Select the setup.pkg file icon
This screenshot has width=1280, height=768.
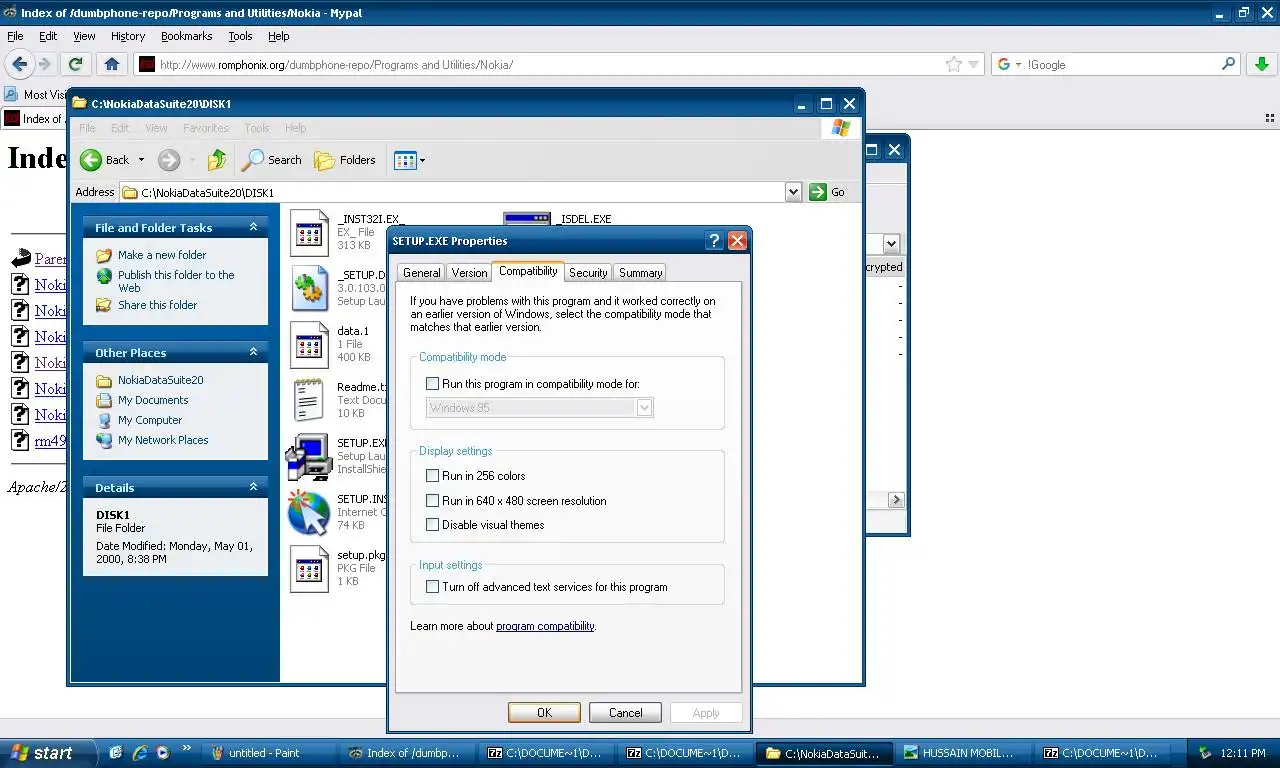pos(309,569)
